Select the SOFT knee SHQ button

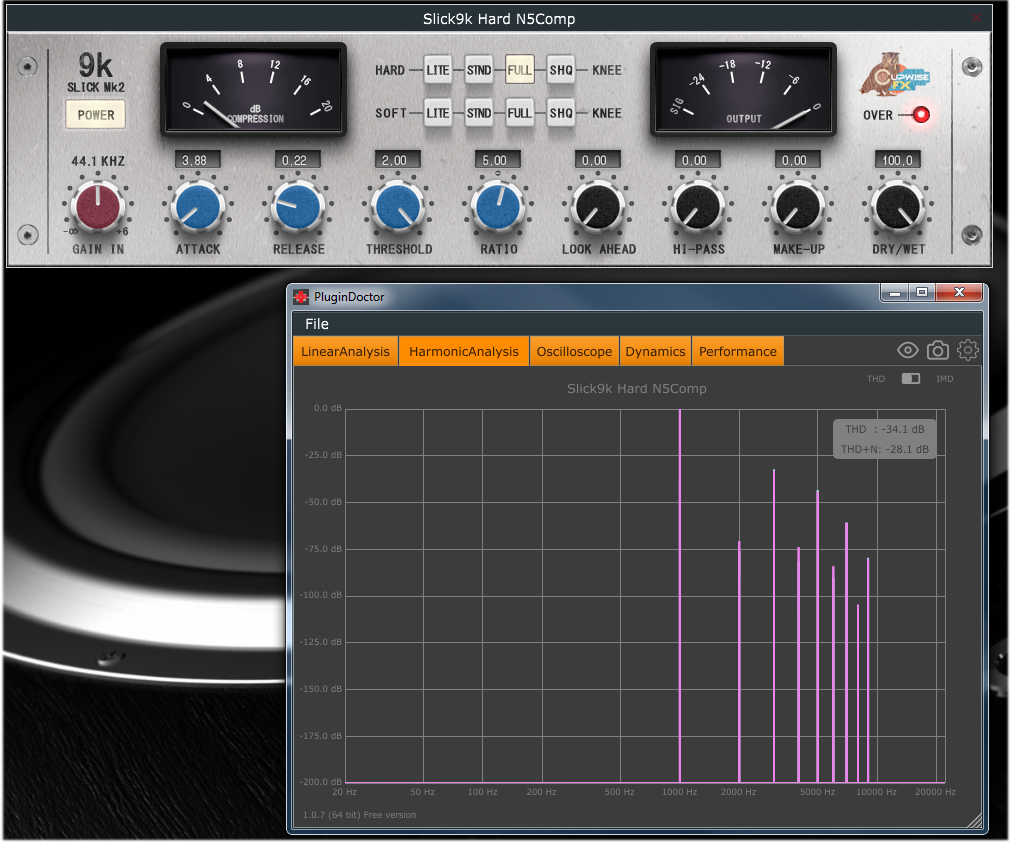(561, 113)
